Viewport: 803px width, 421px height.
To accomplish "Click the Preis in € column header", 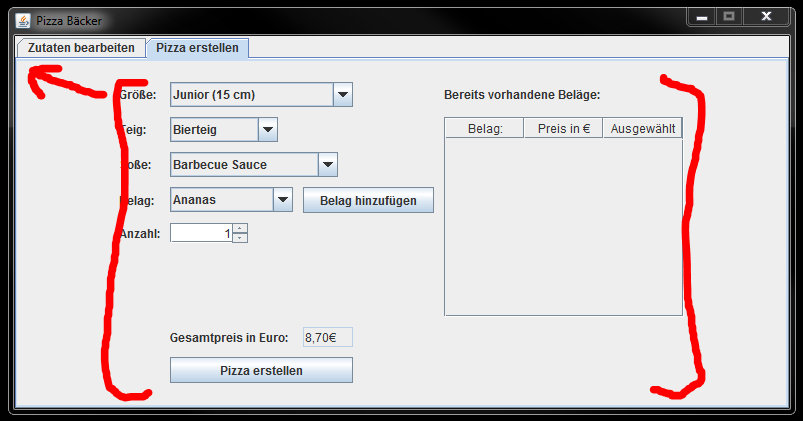I will click(x=563, y=128).
